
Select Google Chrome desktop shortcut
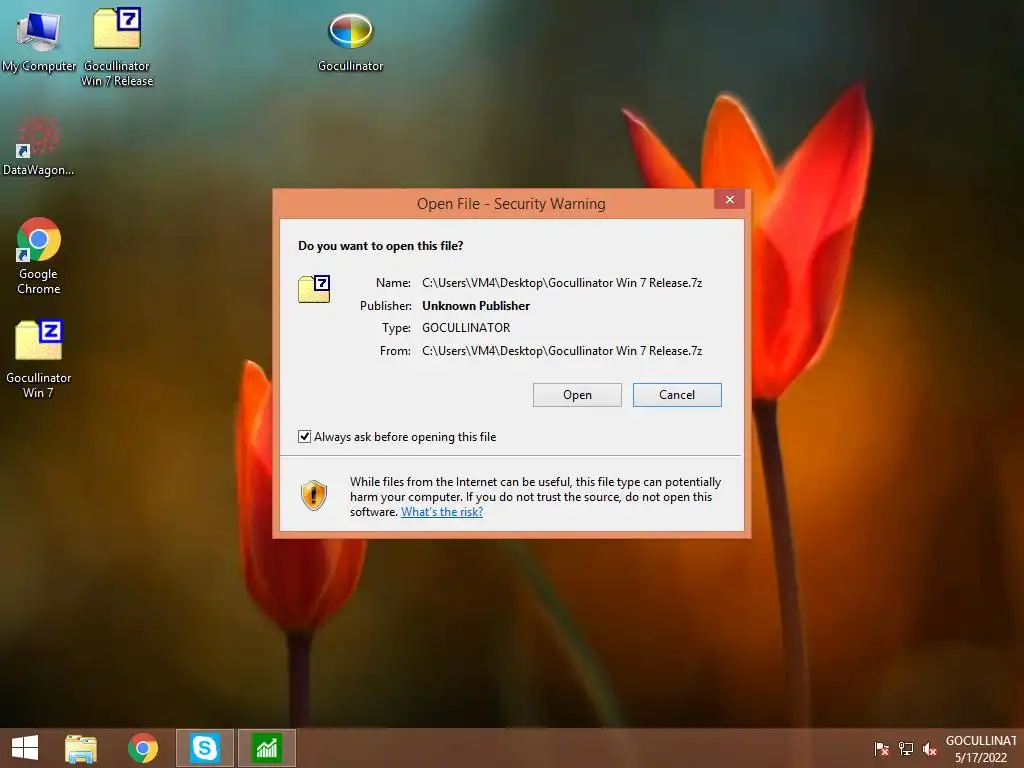[39, 255]
